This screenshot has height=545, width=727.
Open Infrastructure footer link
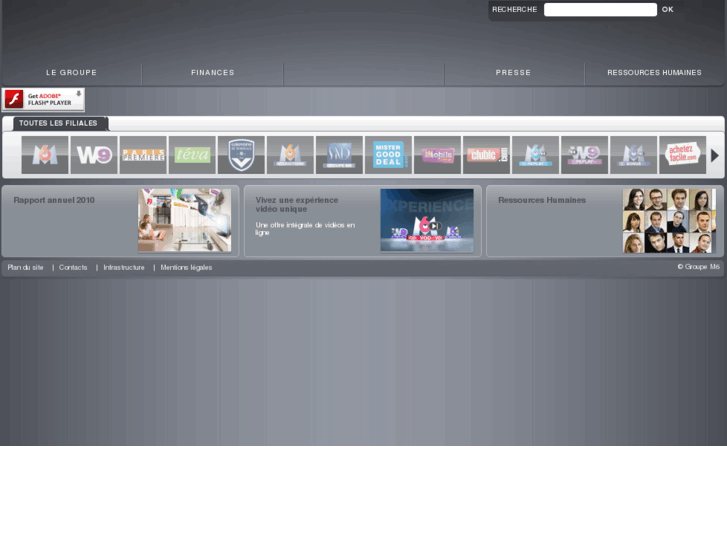124,268
